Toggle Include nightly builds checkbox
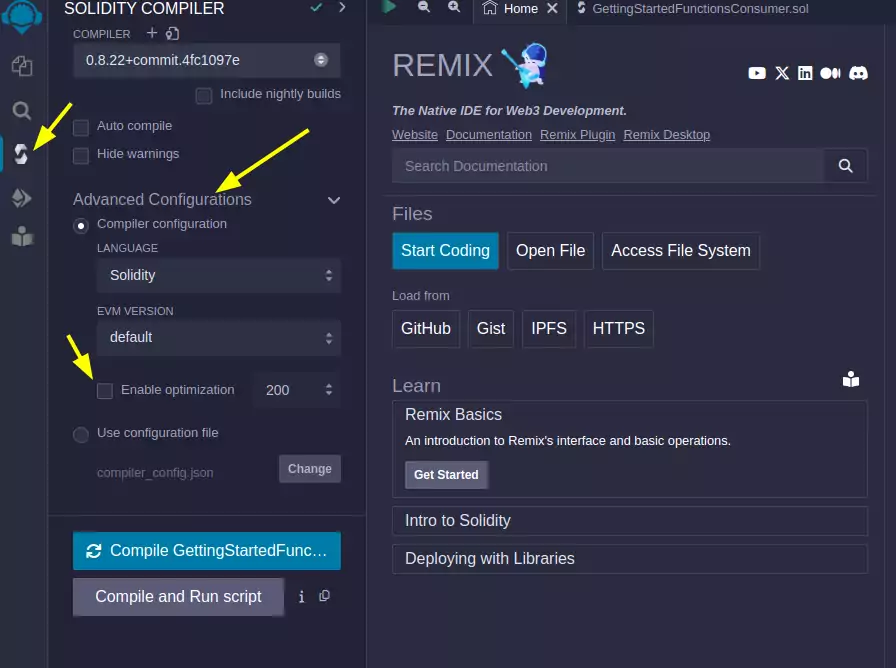 (x=204, y=95)
